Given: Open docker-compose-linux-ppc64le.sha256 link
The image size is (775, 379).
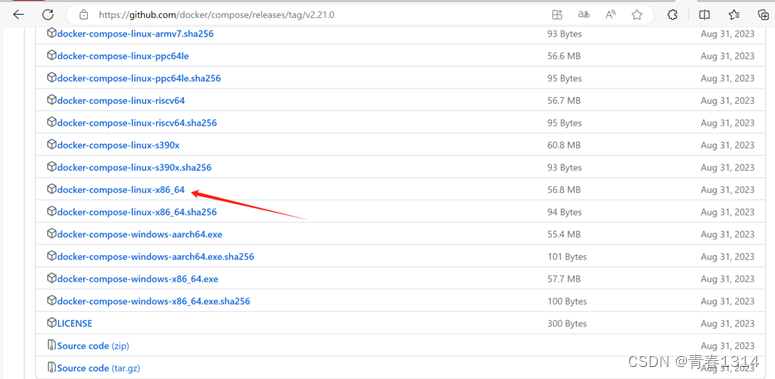Looking at the screenshot, I should pos(139,78).
